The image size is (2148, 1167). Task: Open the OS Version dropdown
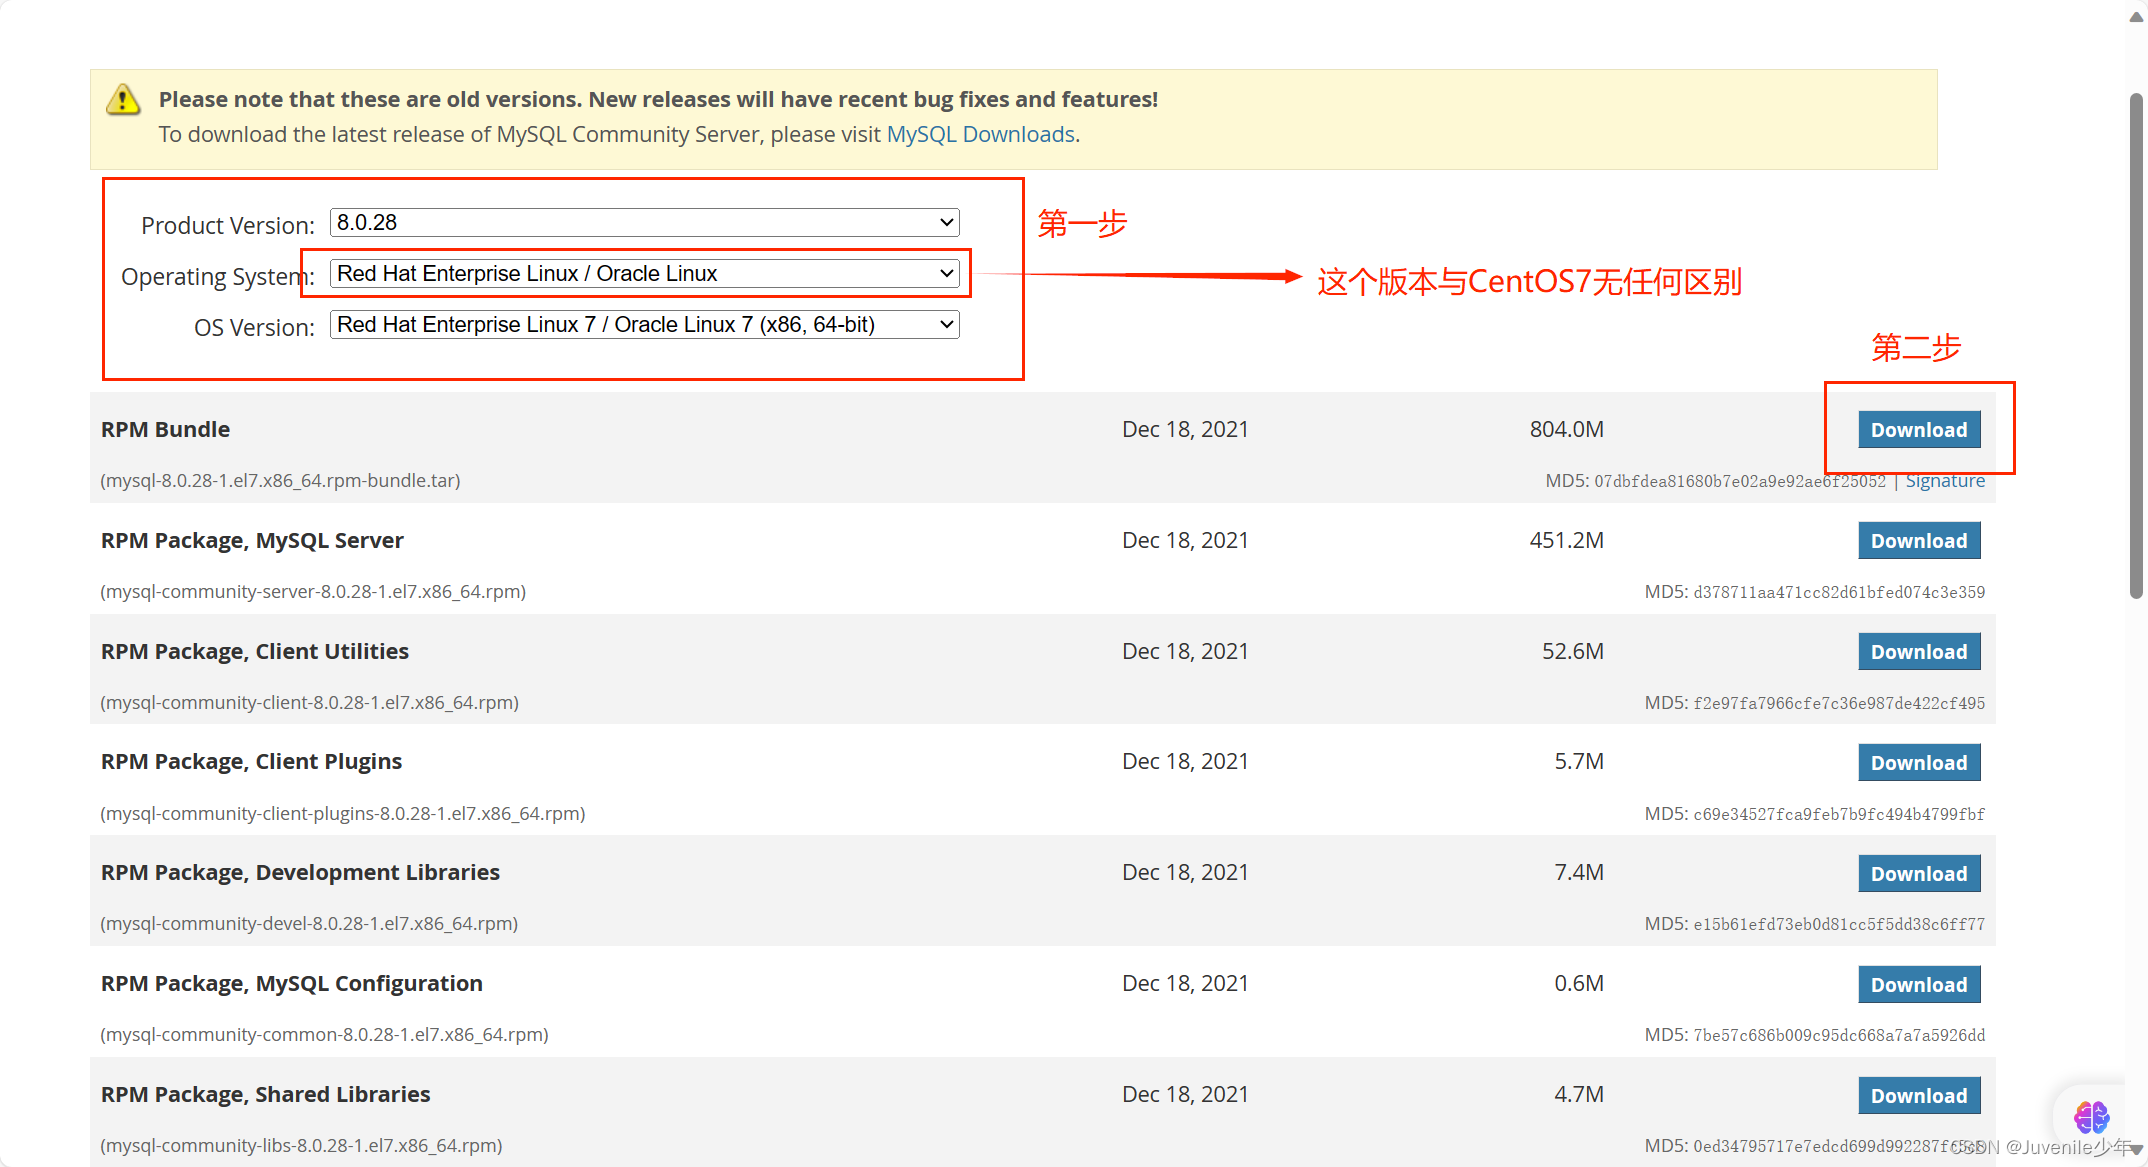click(x=644, y=324)
